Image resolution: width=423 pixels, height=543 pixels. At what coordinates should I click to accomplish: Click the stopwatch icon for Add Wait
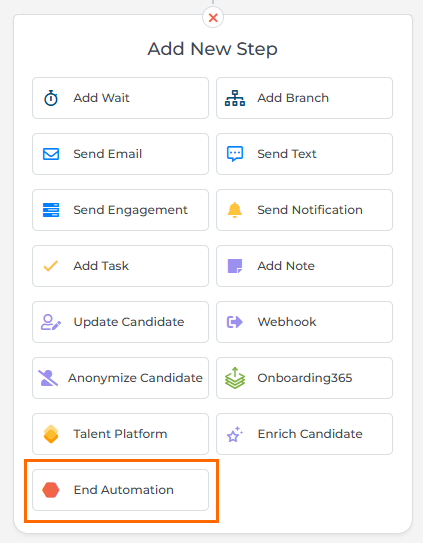(x=51, y=98)
